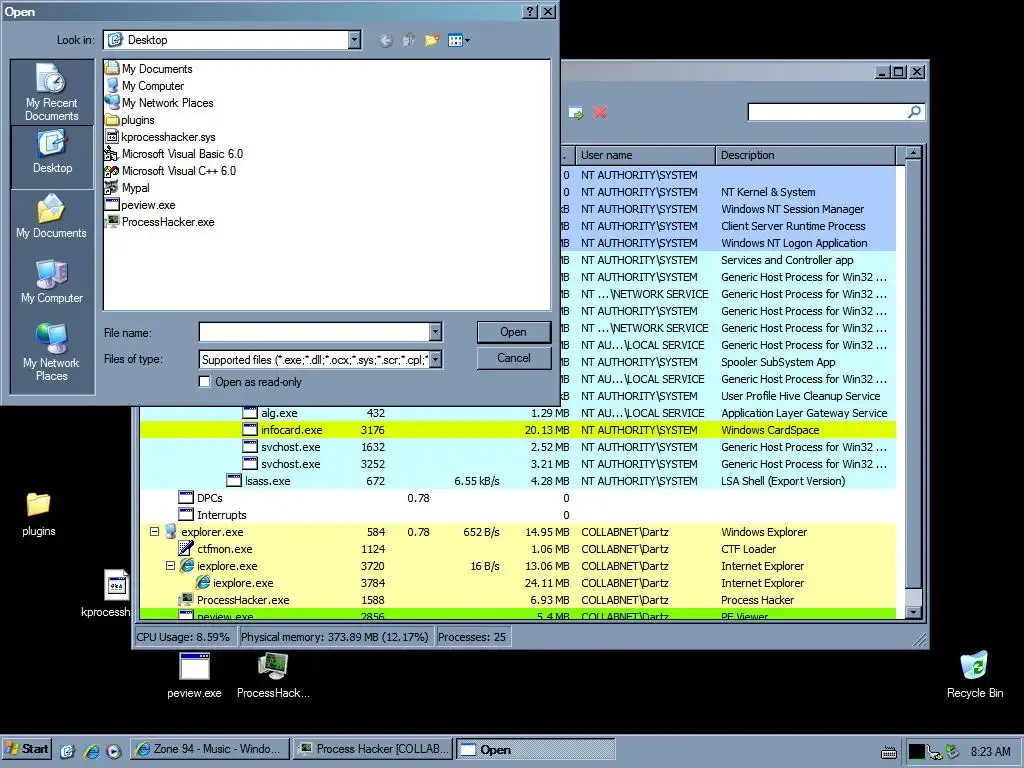
Task: Sort by Description column header
Action: [806, 155]
